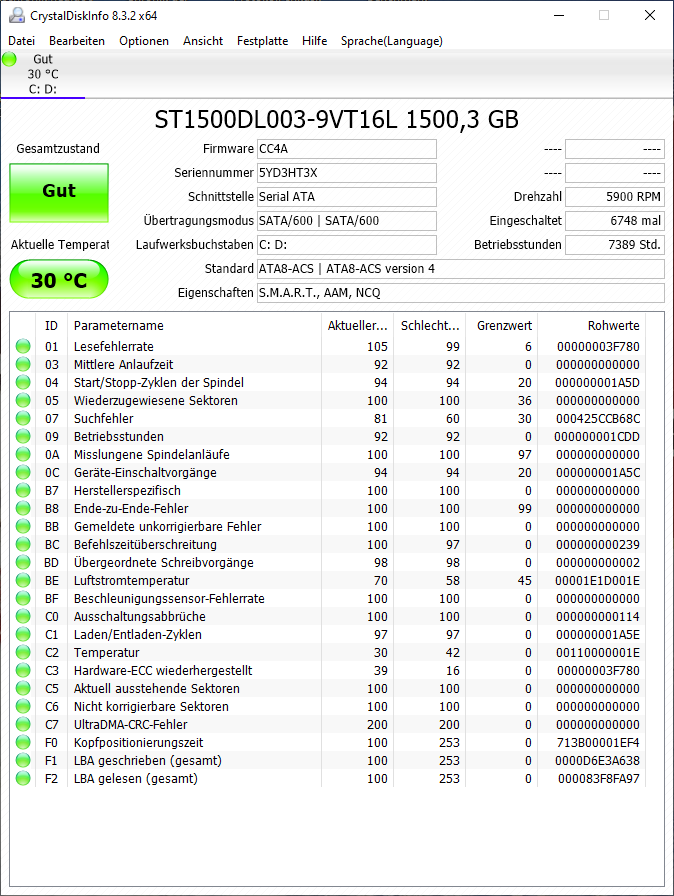Image resolution: width=674 pixels, height=896 pixels.
Task: Click the Schnittstelle field Serial ATA
Action: pyautogui.click(x=347, y=197)
